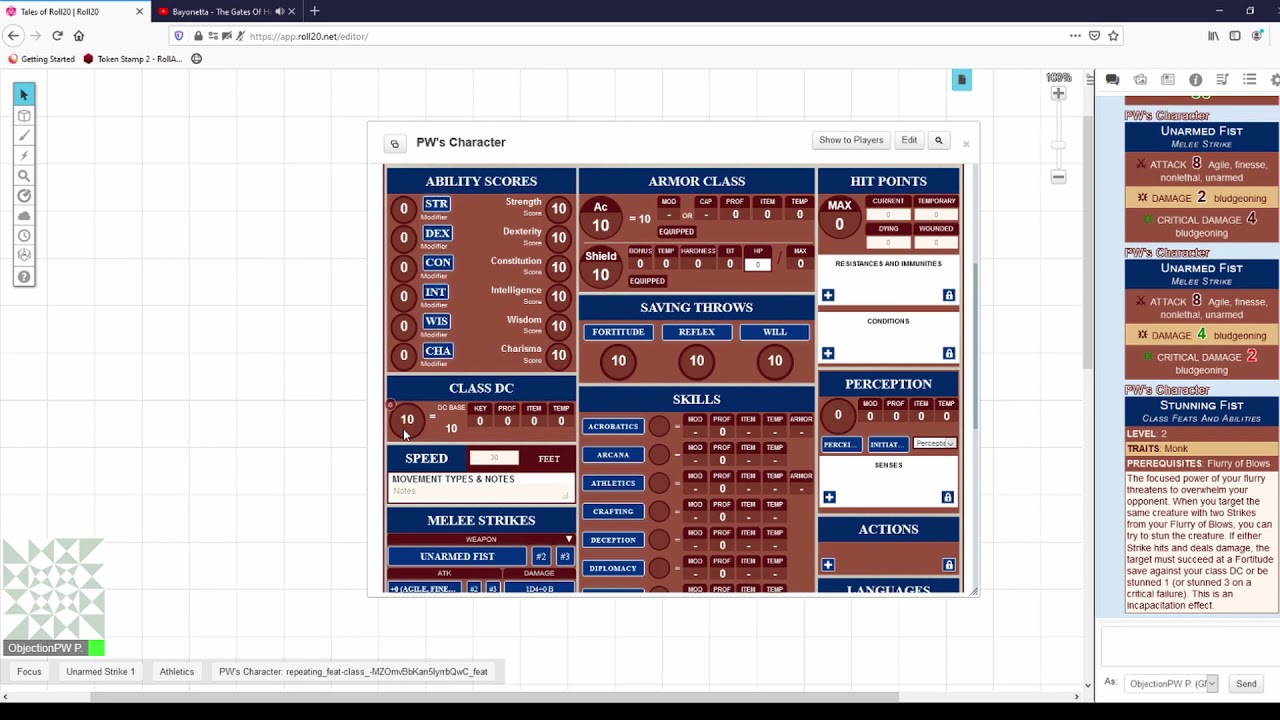This screenshot has height=720, width=1280.
Task: Roll the WILL saving throw
Action: pyautogui.click(x=775, y=332)
